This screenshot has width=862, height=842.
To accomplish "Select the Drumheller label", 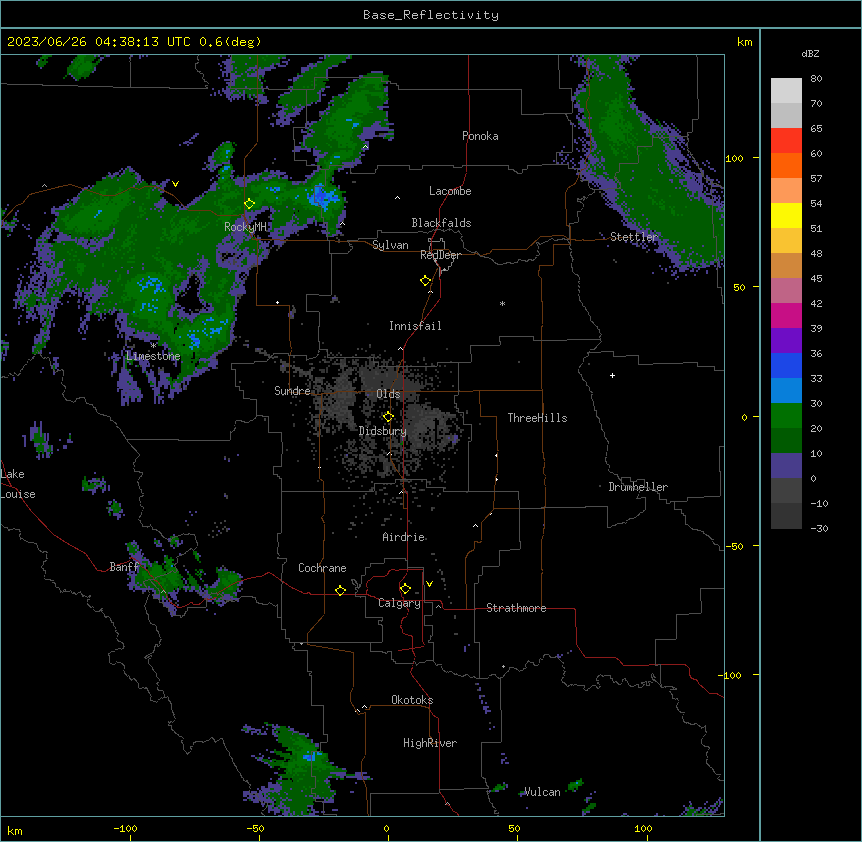I will [x=638, y=487].
